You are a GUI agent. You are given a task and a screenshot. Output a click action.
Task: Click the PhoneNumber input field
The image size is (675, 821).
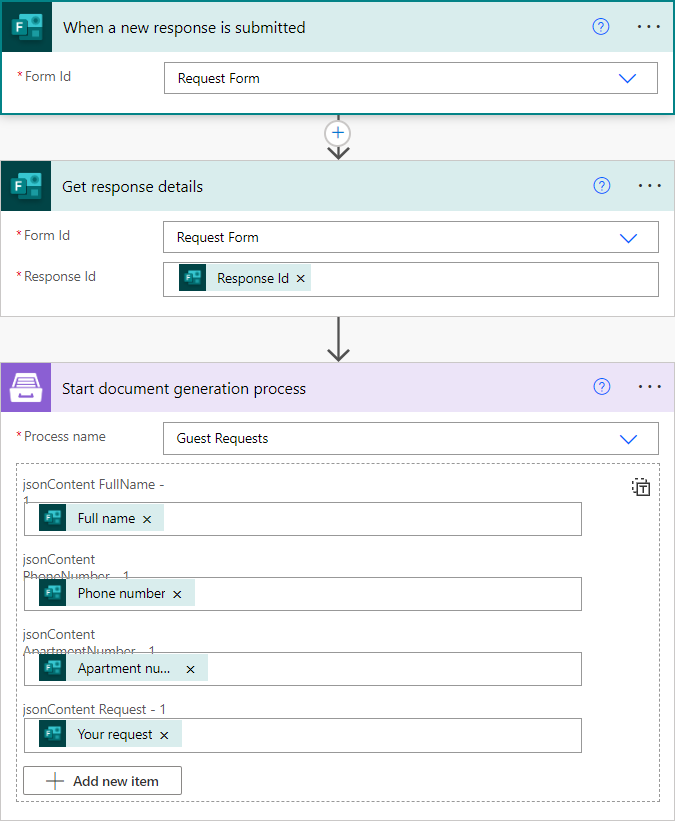(x=303, y=594)
